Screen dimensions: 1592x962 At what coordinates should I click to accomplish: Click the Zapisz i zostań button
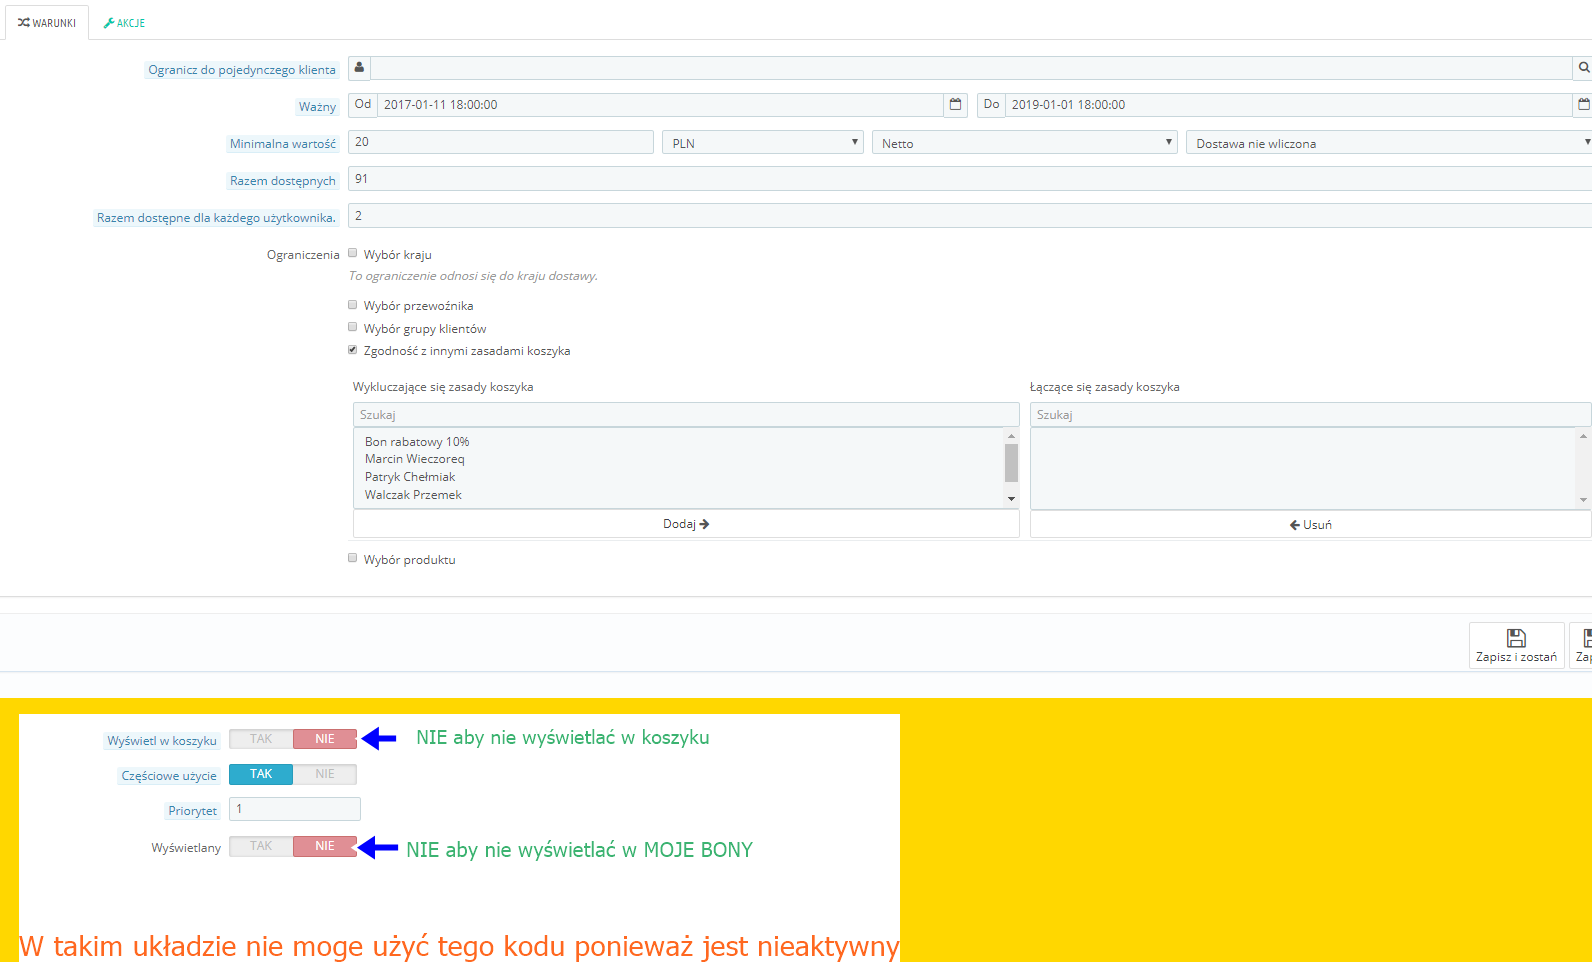(x=1516, y=645)
